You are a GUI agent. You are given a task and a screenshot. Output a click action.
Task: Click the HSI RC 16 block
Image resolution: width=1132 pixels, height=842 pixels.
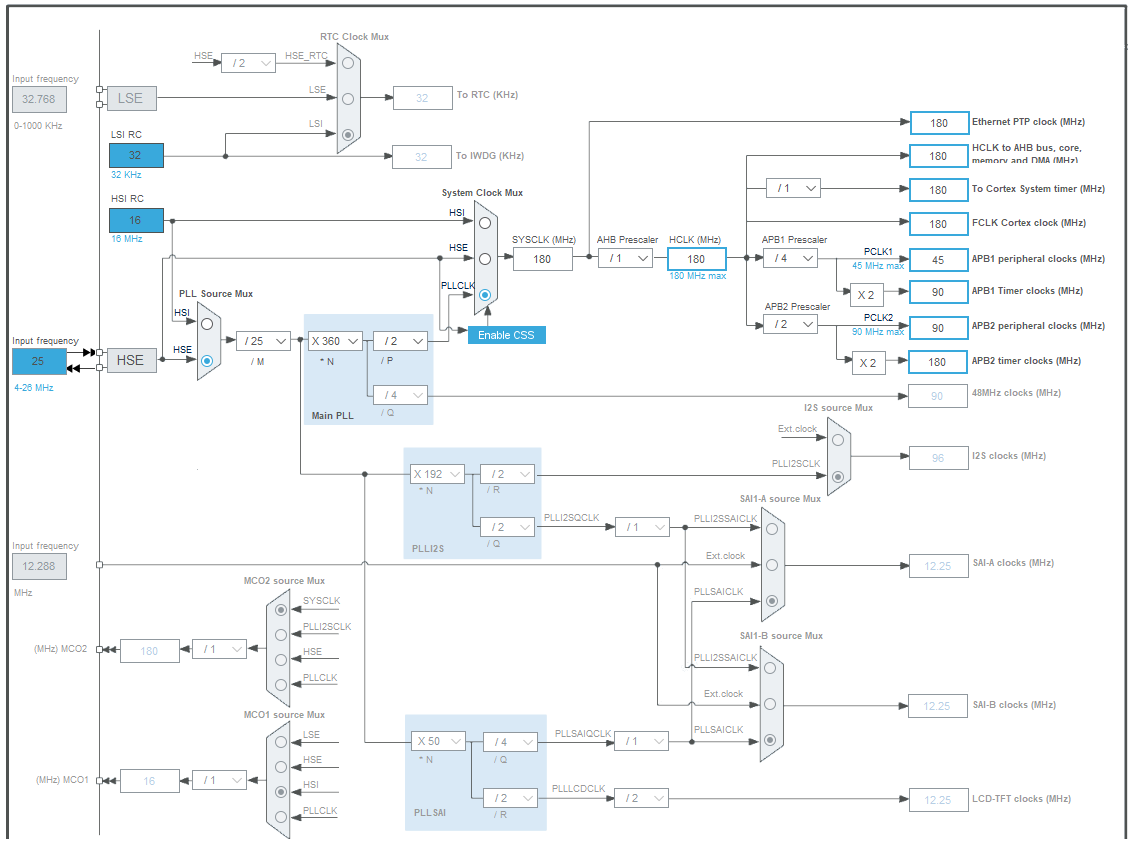pyautogui.click(x=136, y=220)
